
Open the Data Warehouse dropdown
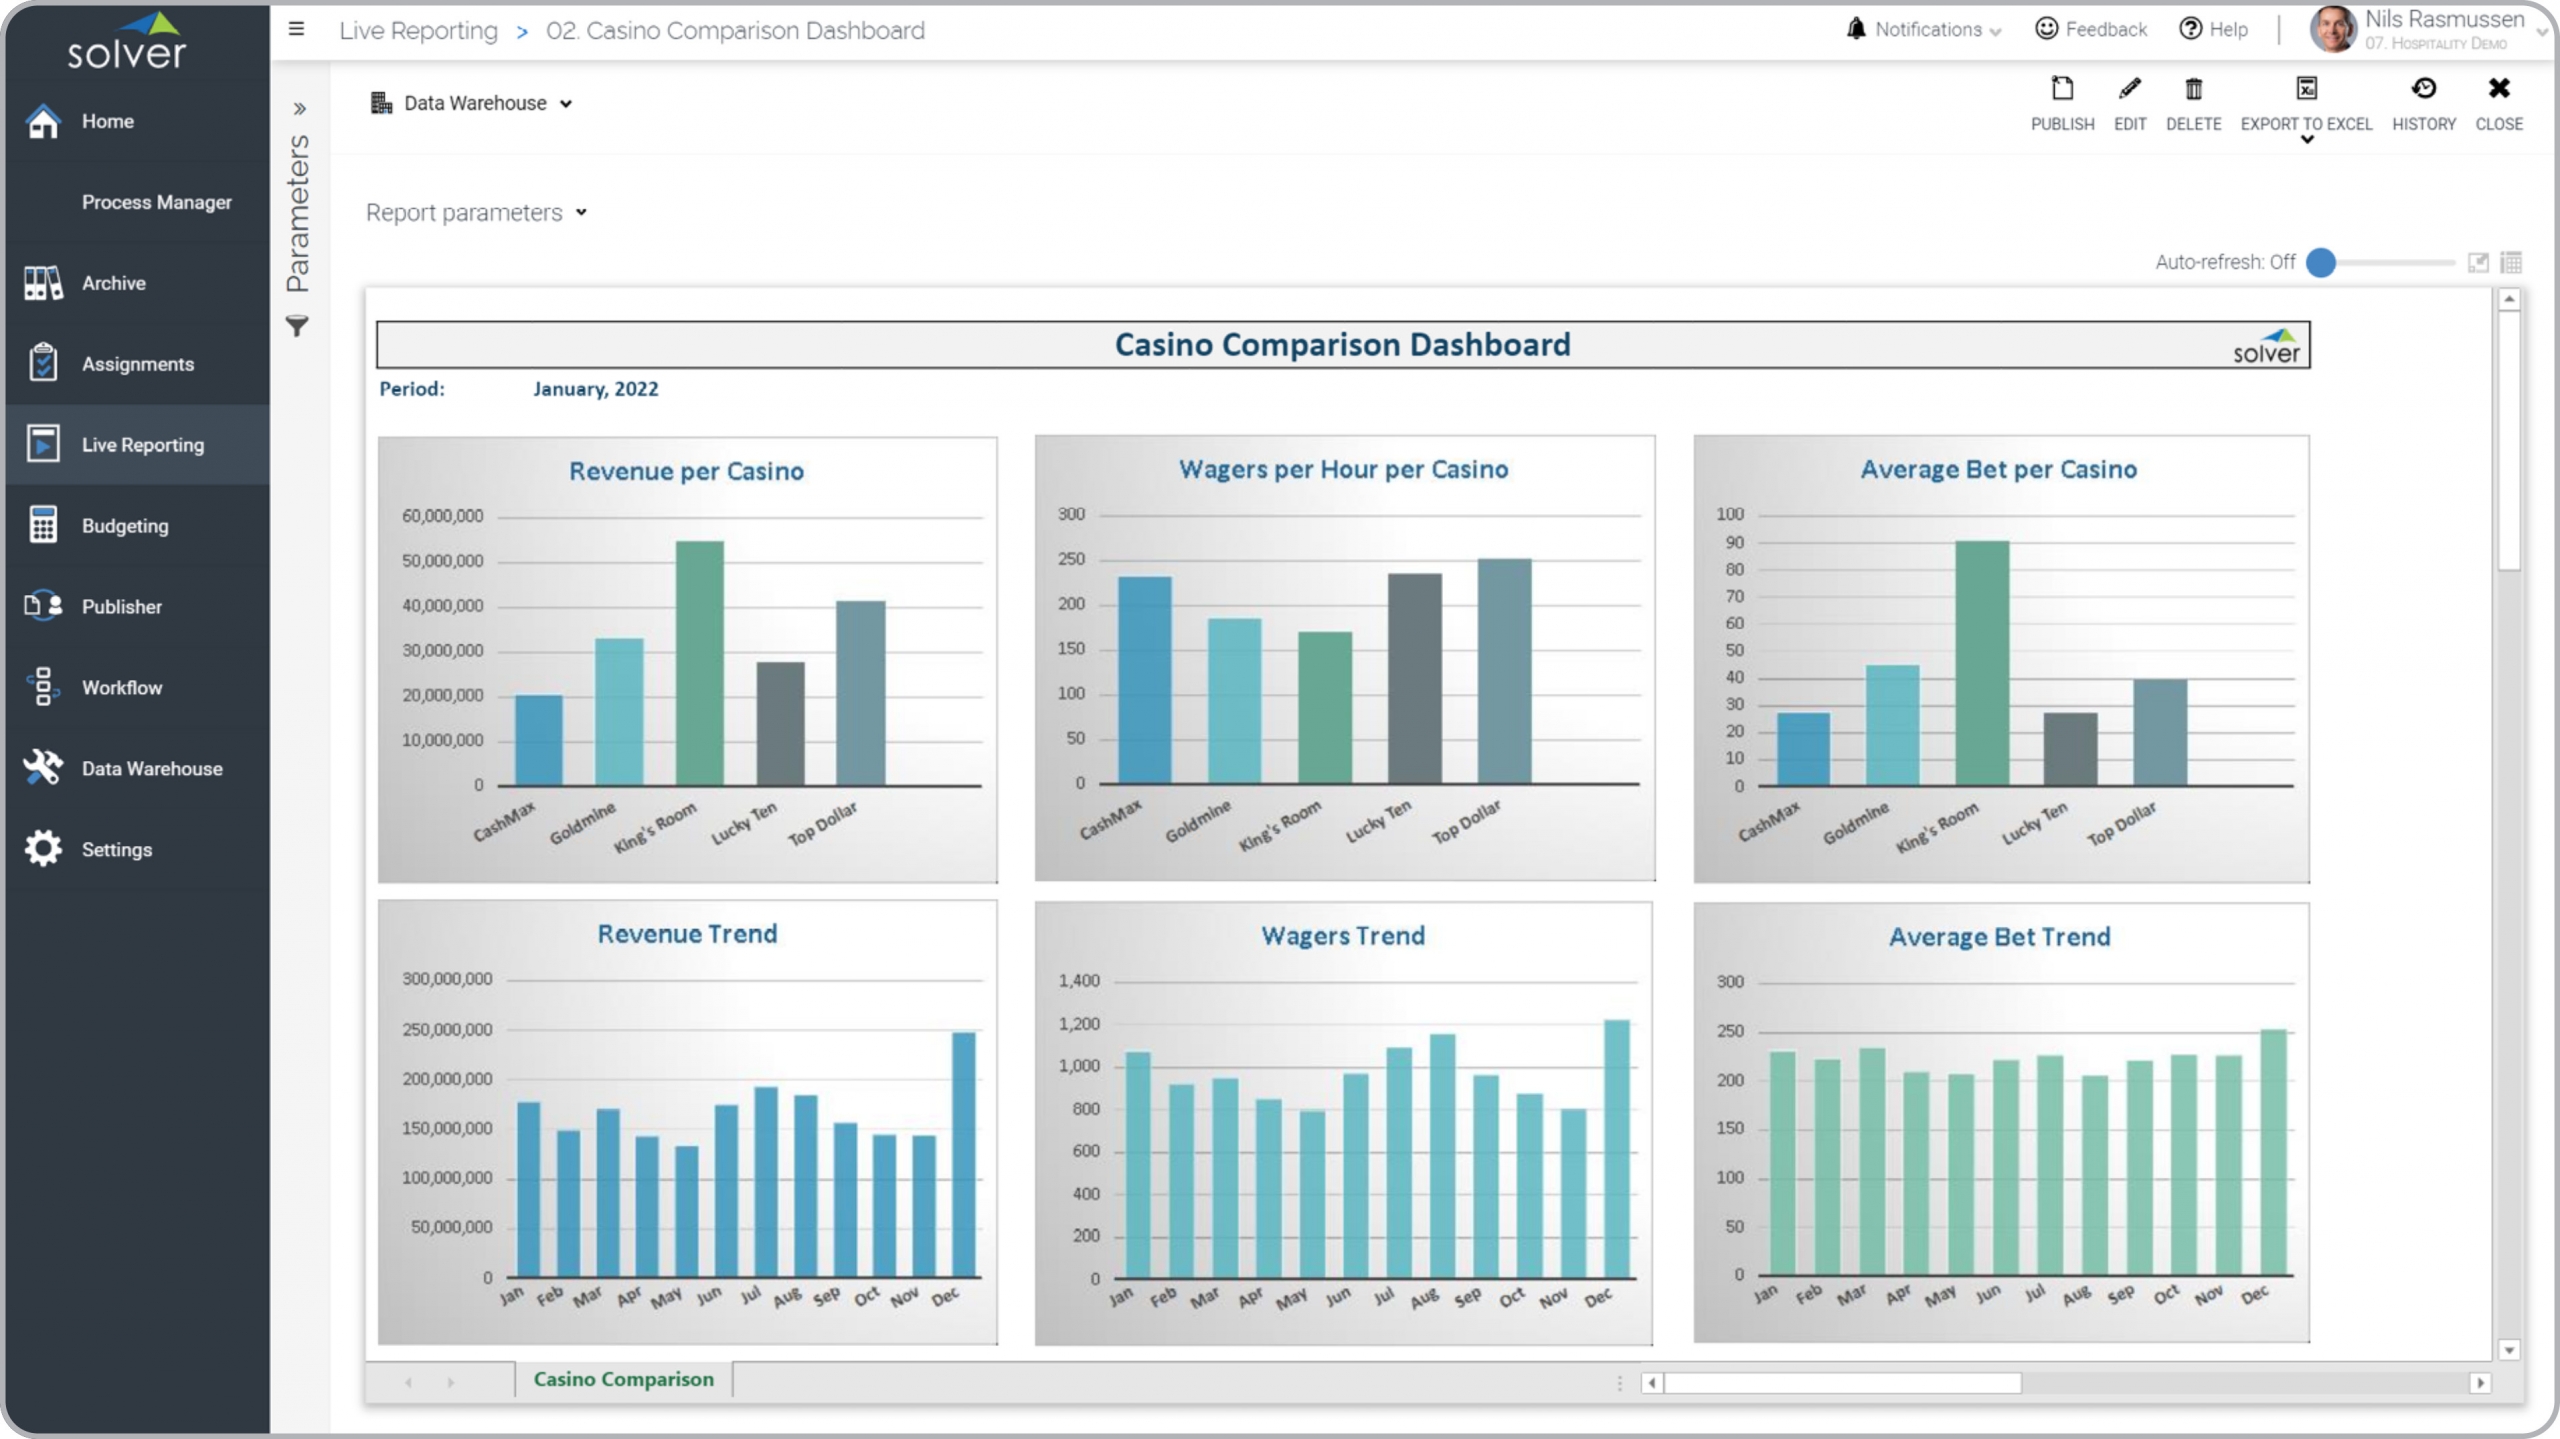tap(473, 103)
